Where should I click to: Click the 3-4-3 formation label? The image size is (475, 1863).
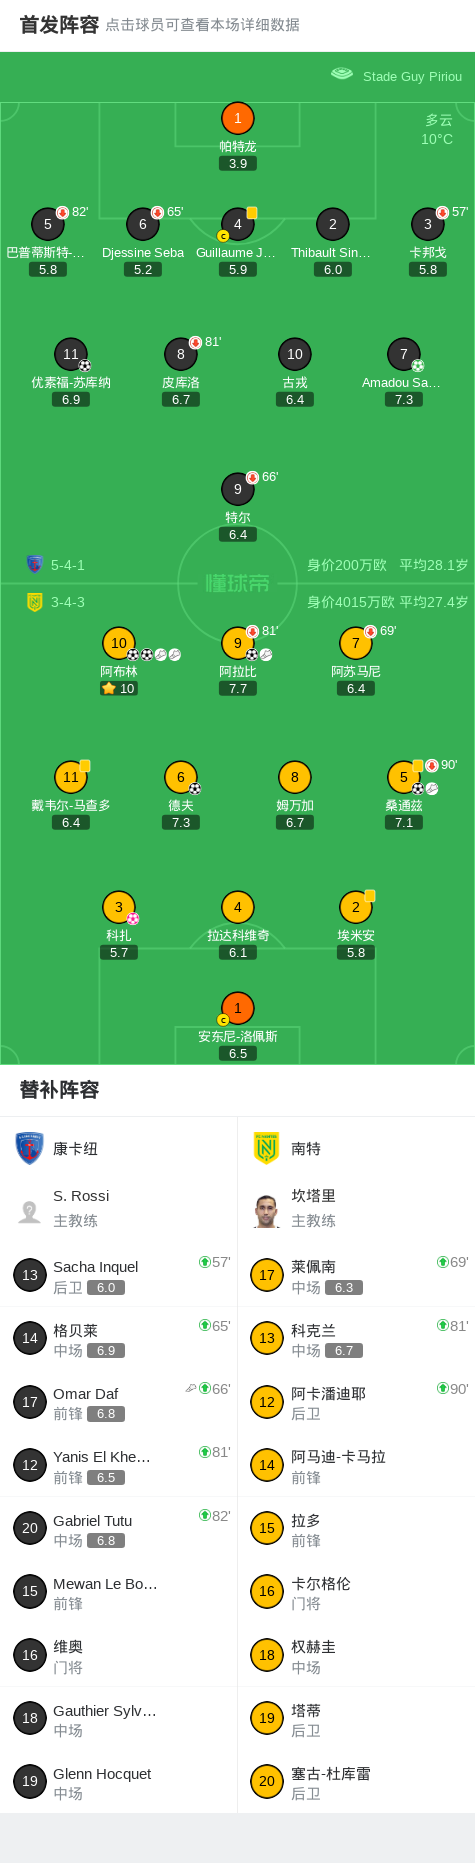(x=68, y=602)
